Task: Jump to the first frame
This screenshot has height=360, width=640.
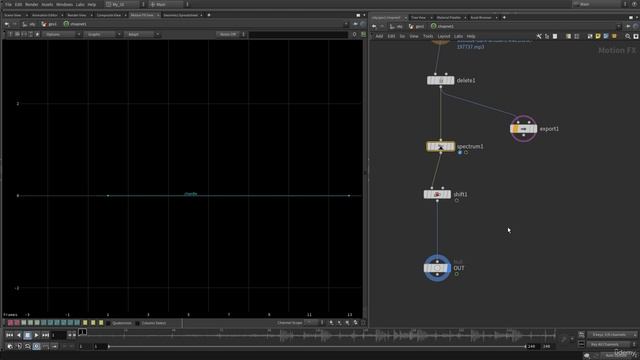Action: click(9, 335)
